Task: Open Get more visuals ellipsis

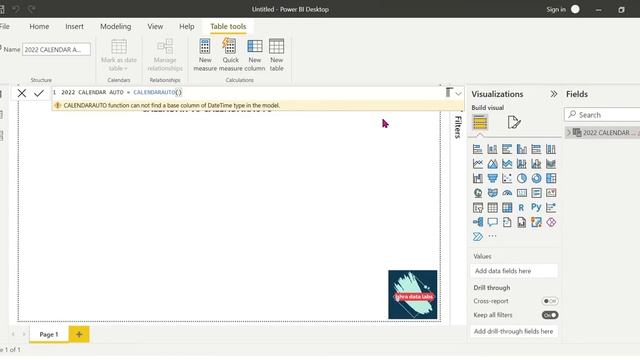Action: pos(492,236)
